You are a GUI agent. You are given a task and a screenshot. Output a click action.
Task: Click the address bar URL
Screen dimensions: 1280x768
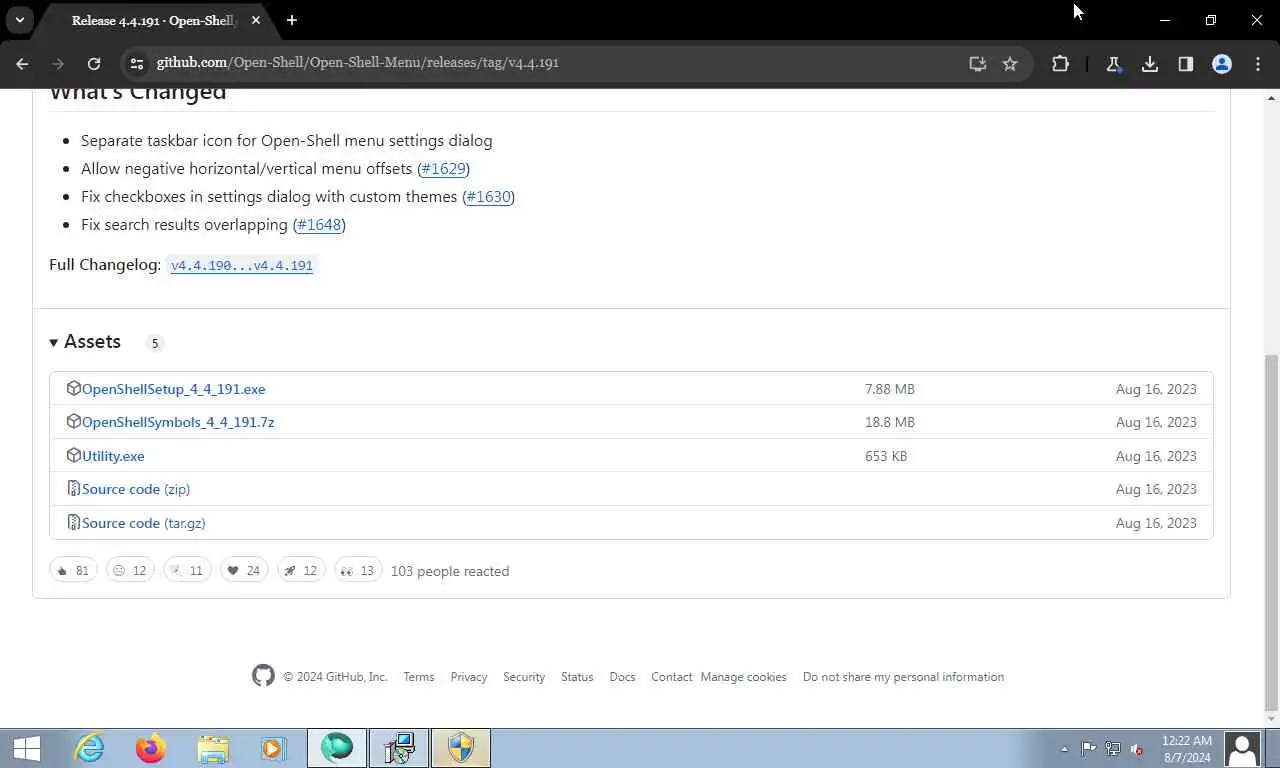(358, 62)
